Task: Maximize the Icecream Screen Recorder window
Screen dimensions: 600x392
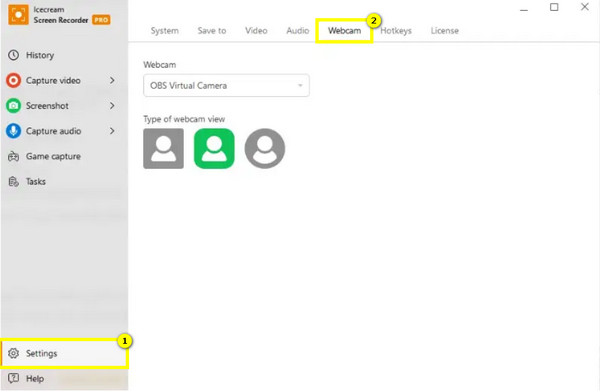Action: [554, 7]
